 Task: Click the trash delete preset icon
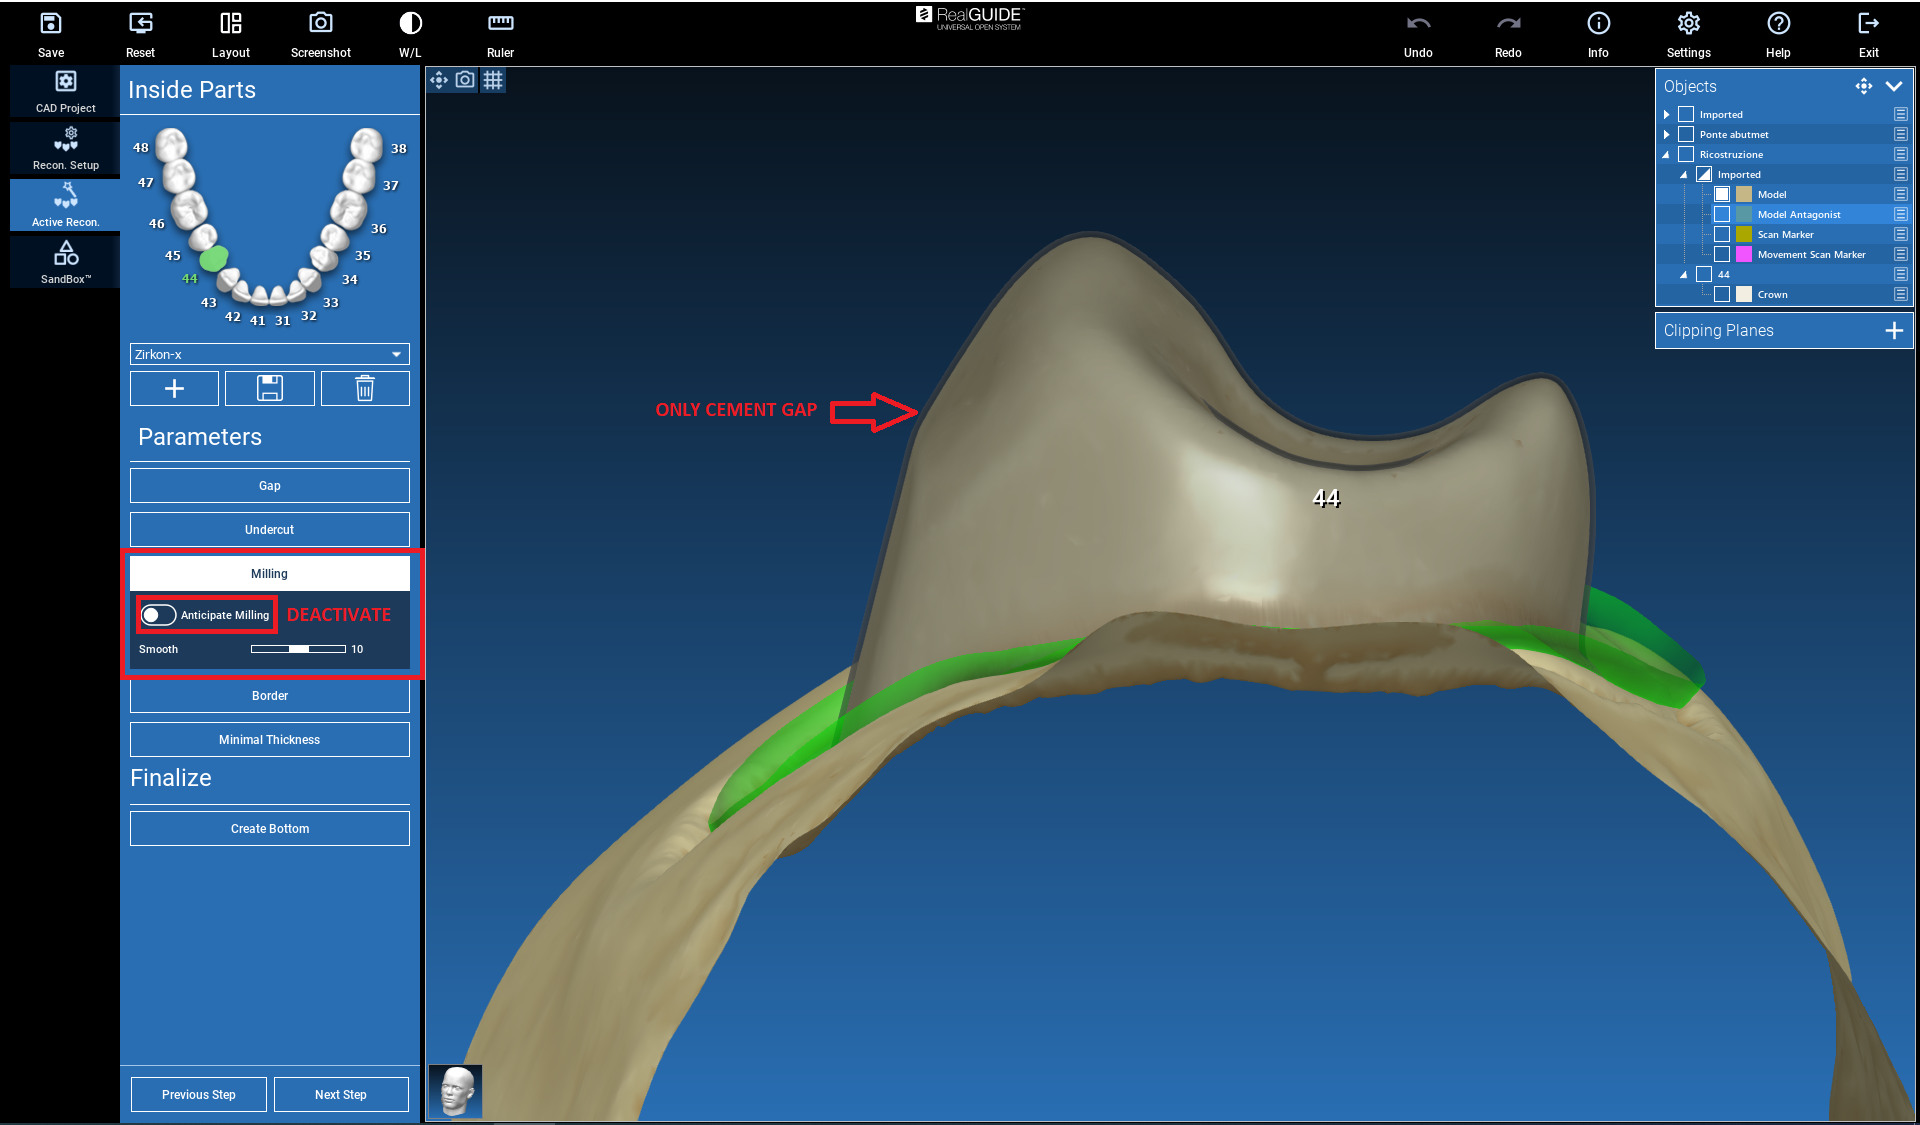(365, 388)
